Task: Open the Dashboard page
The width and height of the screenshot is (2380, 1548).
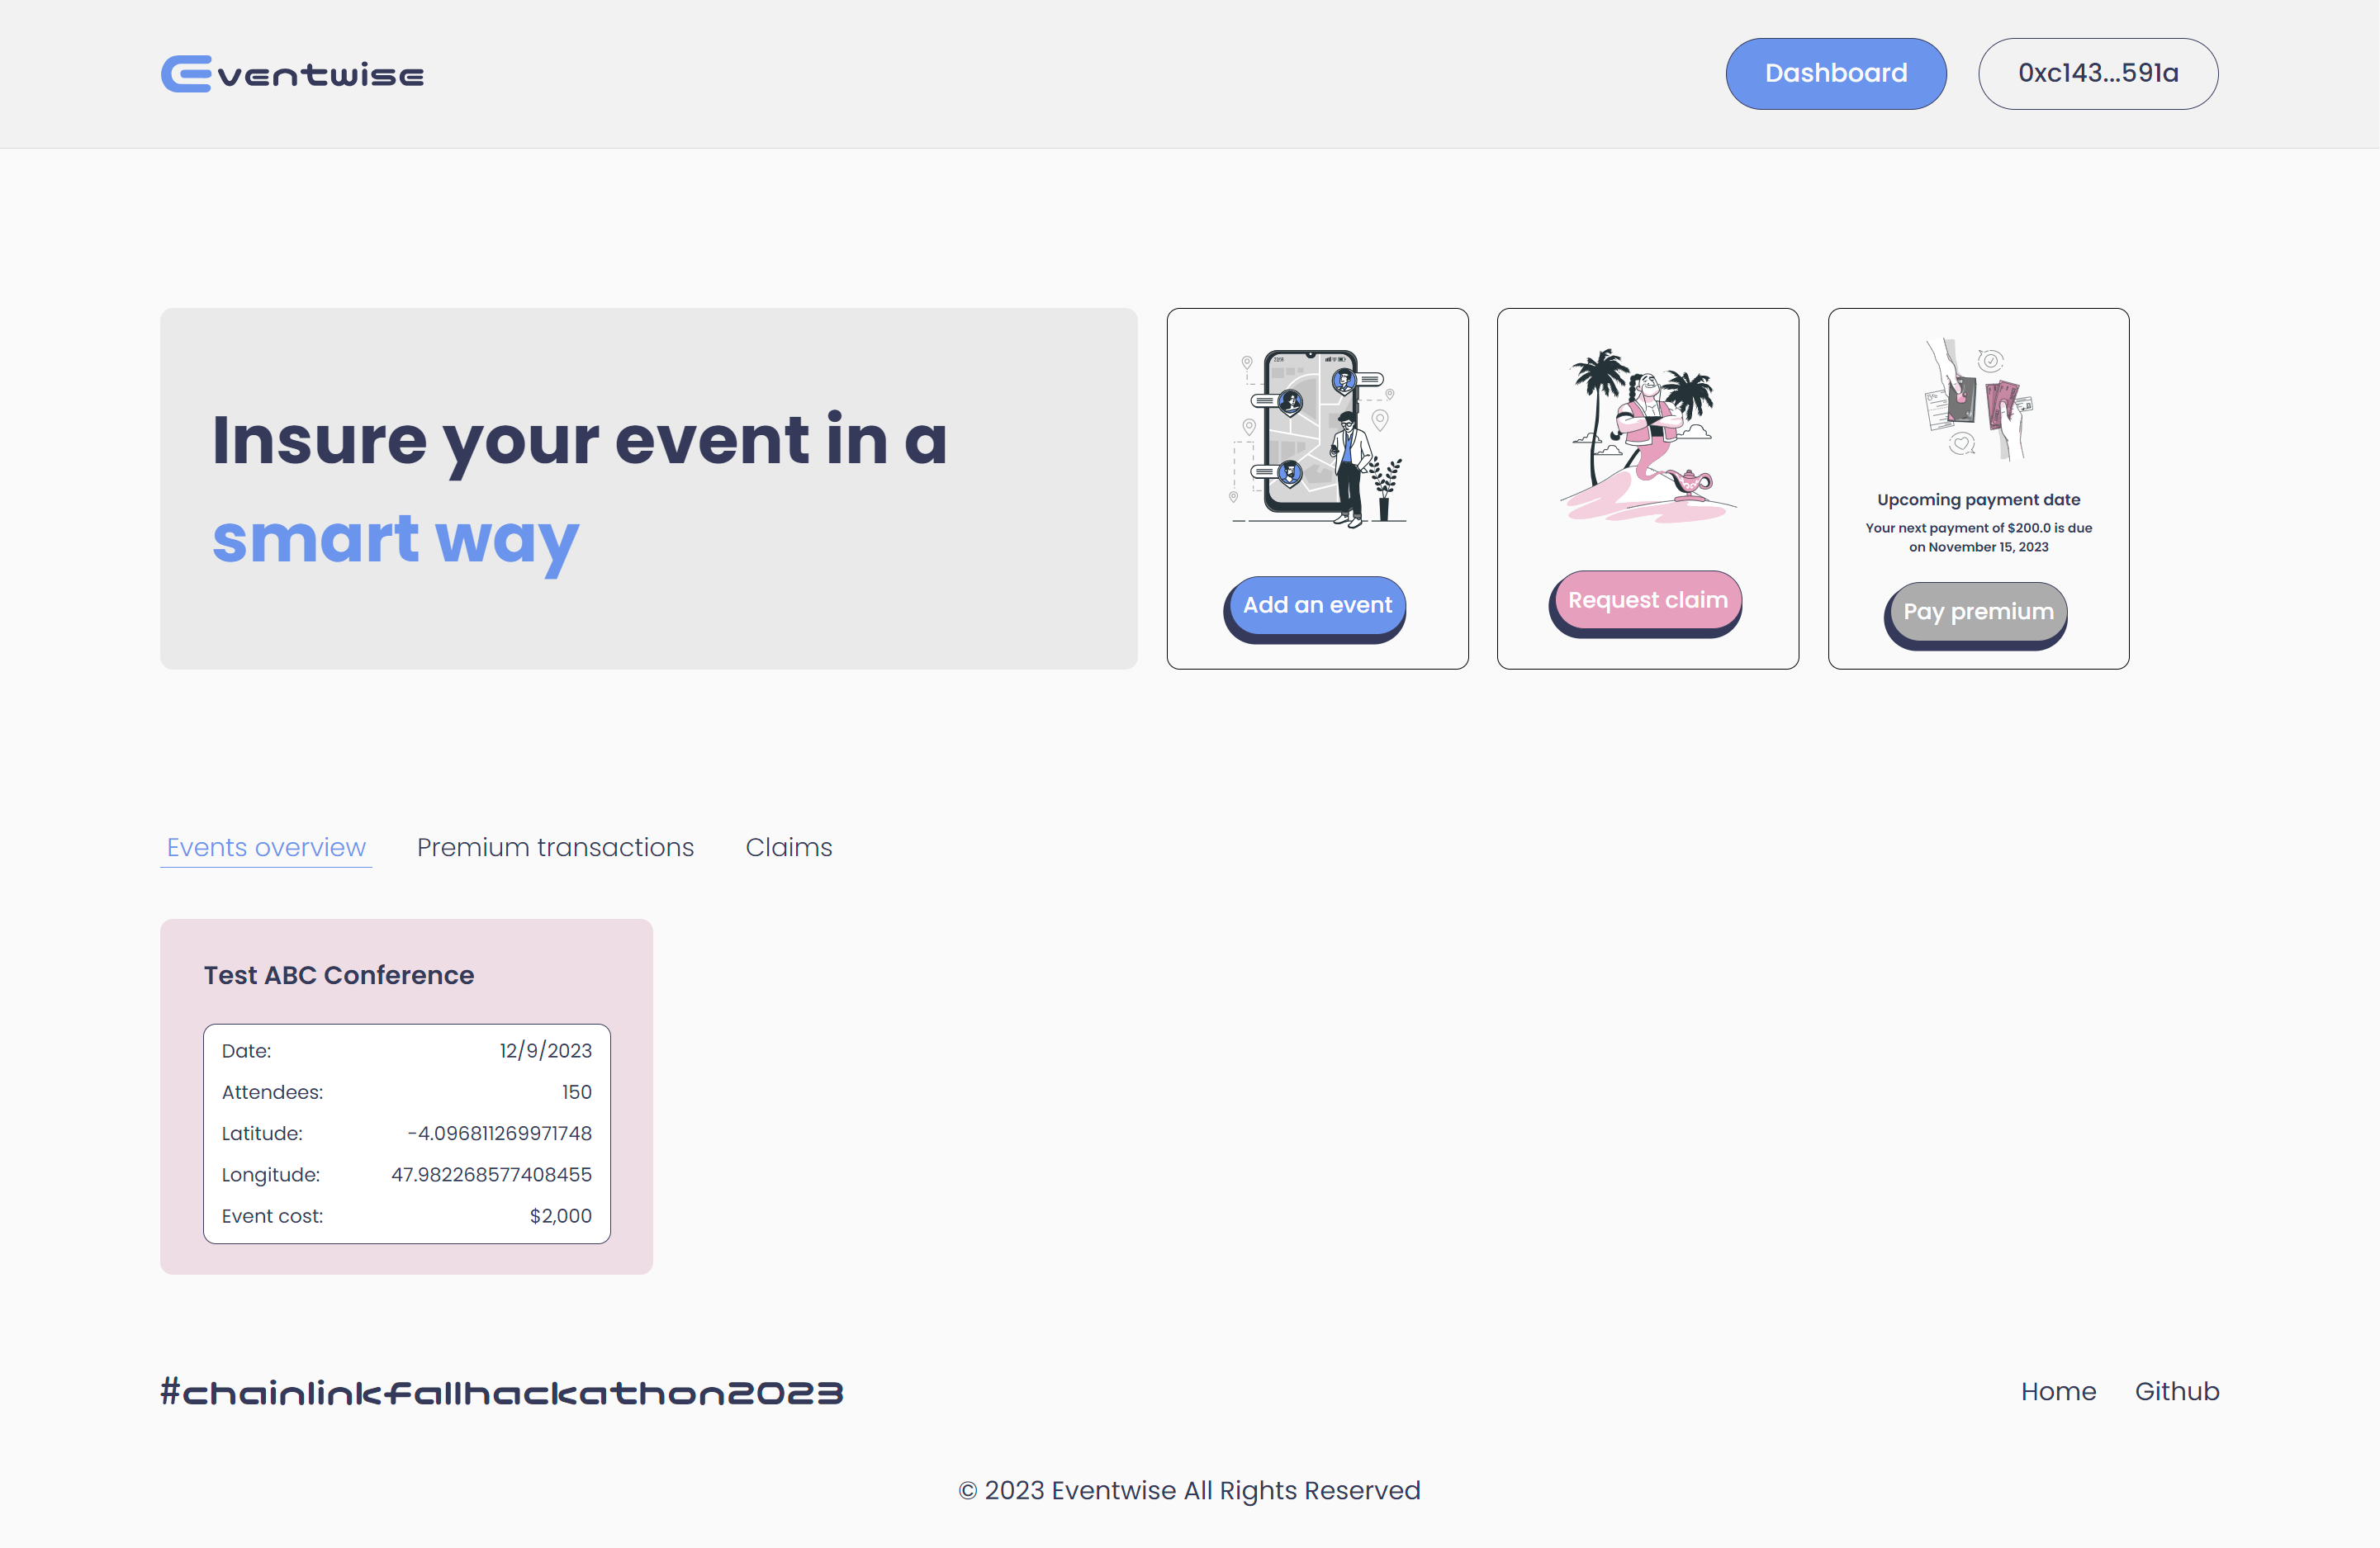Action: point(1835,74)
